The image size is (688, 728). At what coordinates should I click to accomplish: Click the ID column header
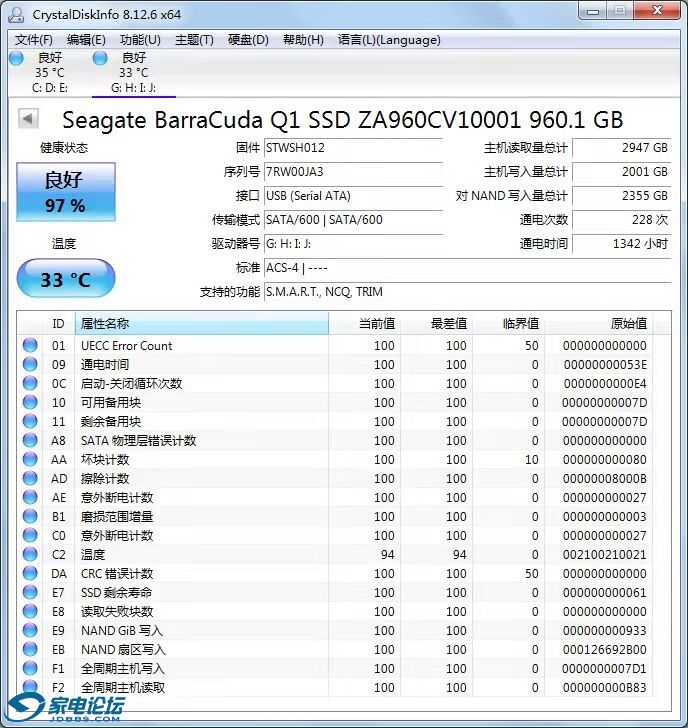tap(58, 323)
